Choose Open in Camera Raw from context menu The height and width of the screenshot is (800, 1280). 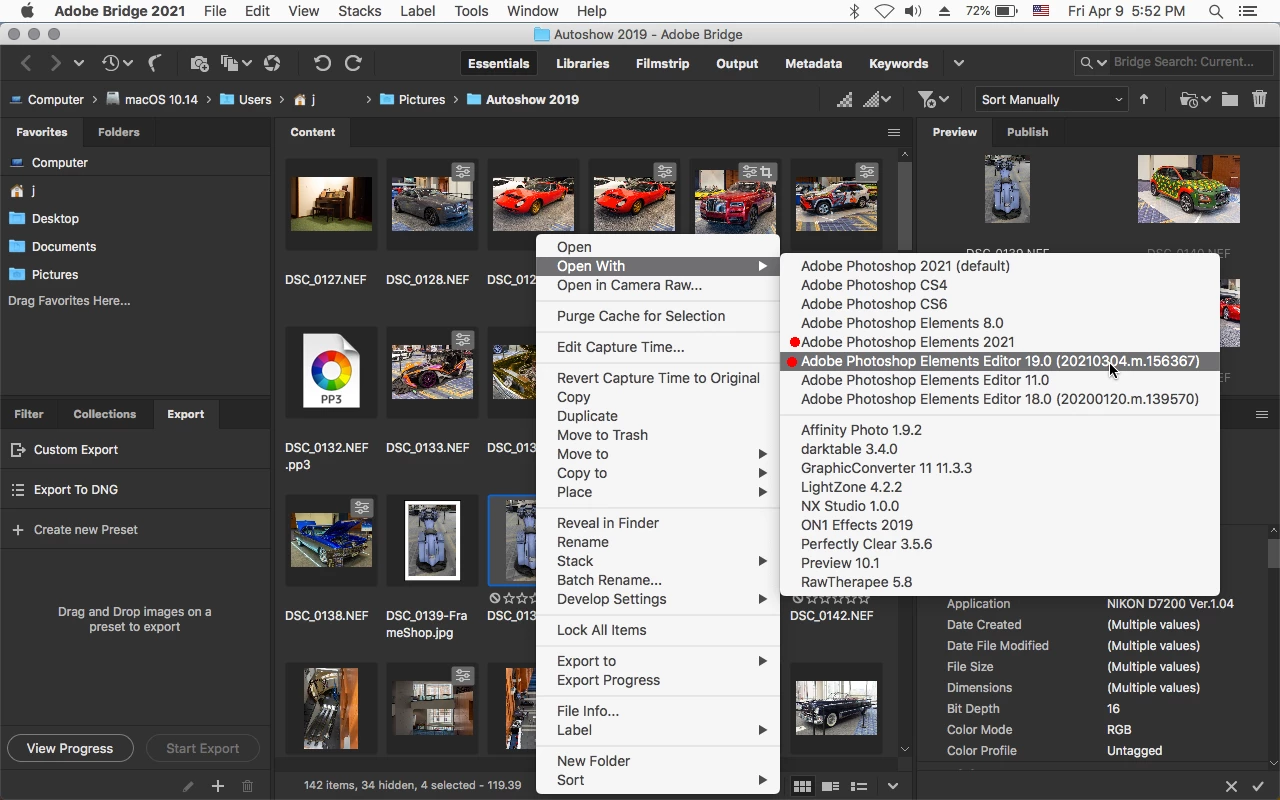(658, 285)
